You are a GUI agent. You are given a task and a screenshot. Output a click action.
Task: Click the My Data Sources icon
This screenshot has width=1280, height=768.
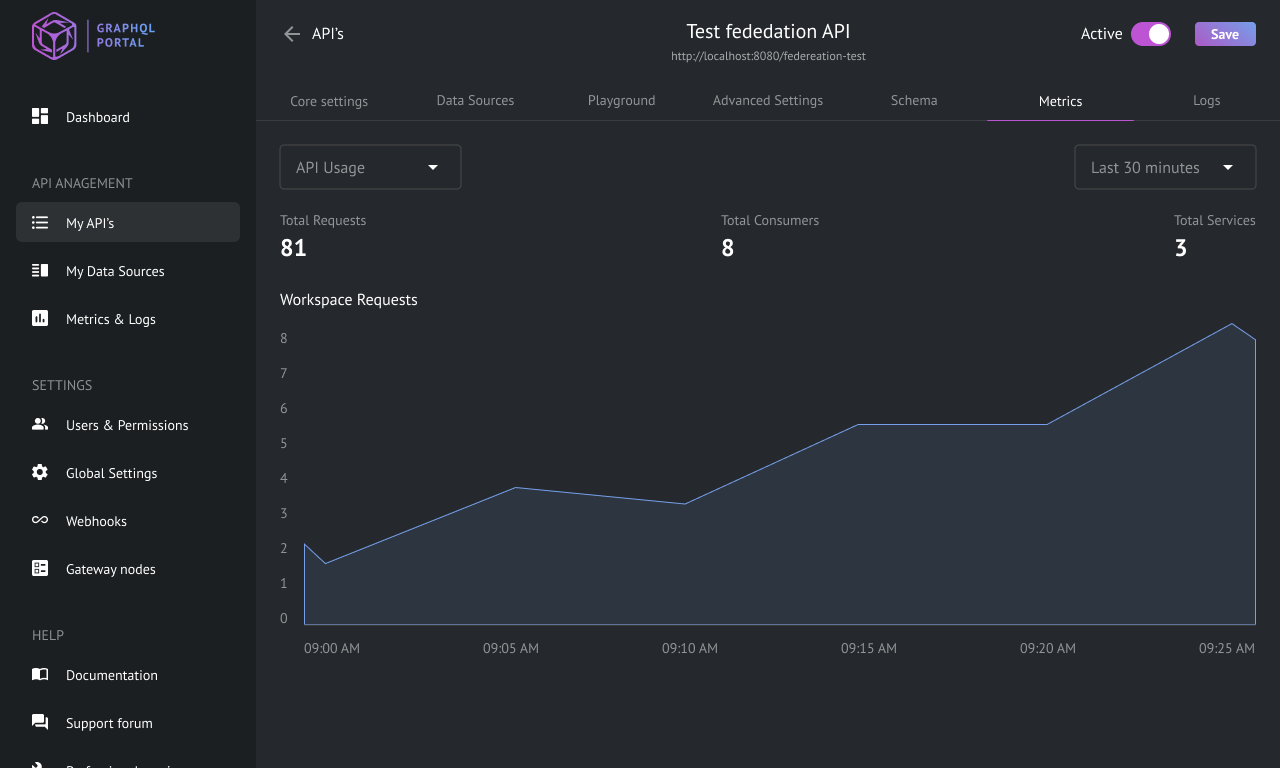coord(40,270)
